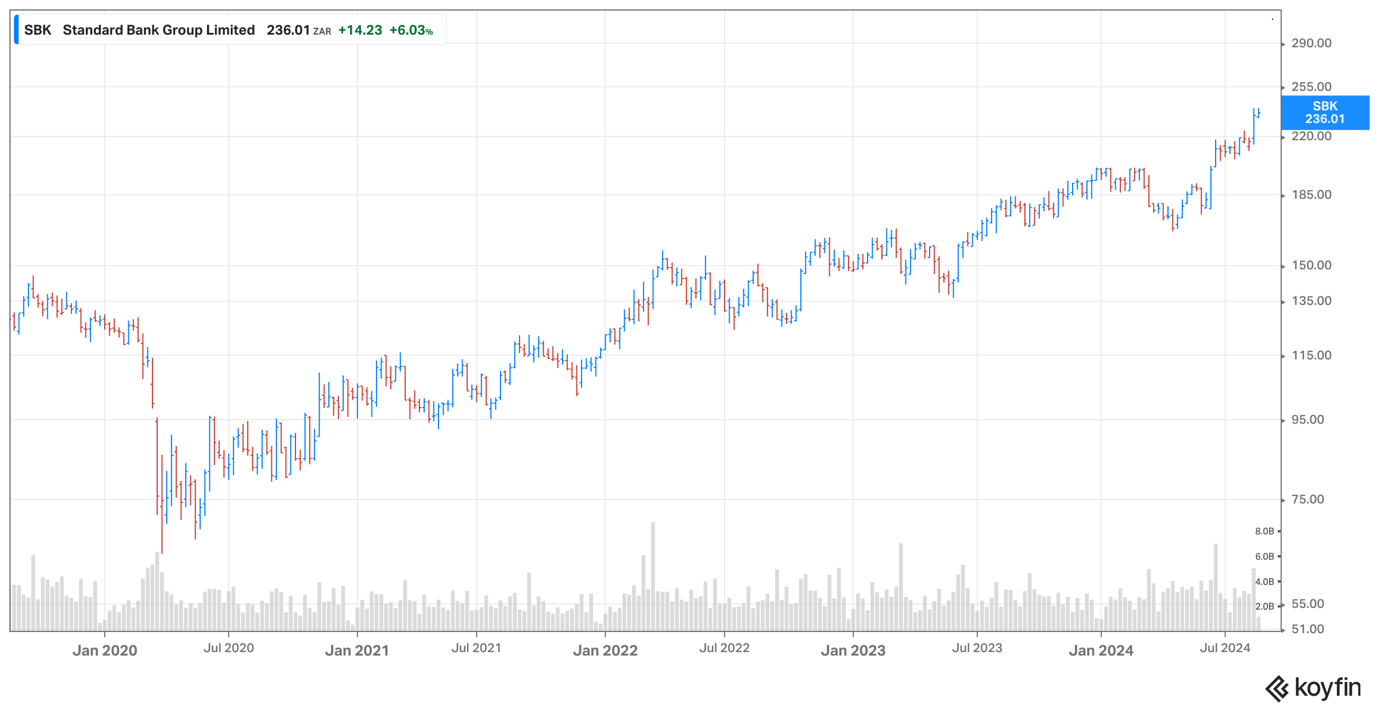Click the Jul 2023 date label
This screenshot has width=1379, height=712.
click(x=976, y=648)
